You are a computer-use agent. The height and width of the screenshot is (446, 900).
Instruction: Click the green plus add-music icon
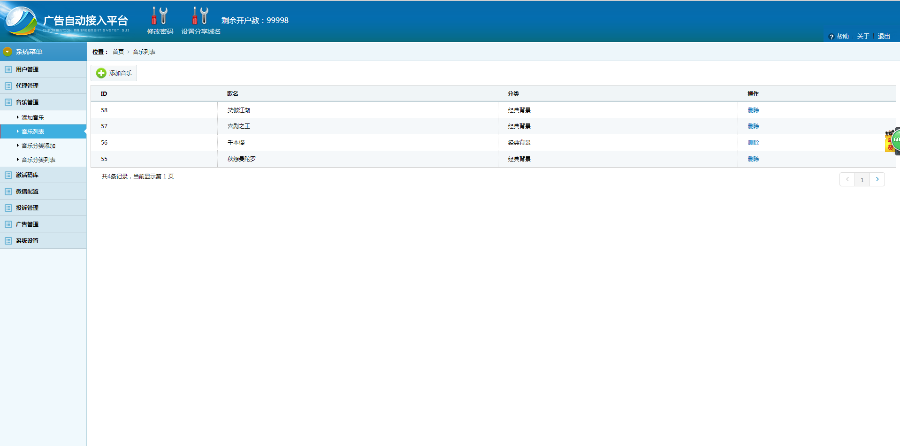pyautogui.click(x=101, y=73)
